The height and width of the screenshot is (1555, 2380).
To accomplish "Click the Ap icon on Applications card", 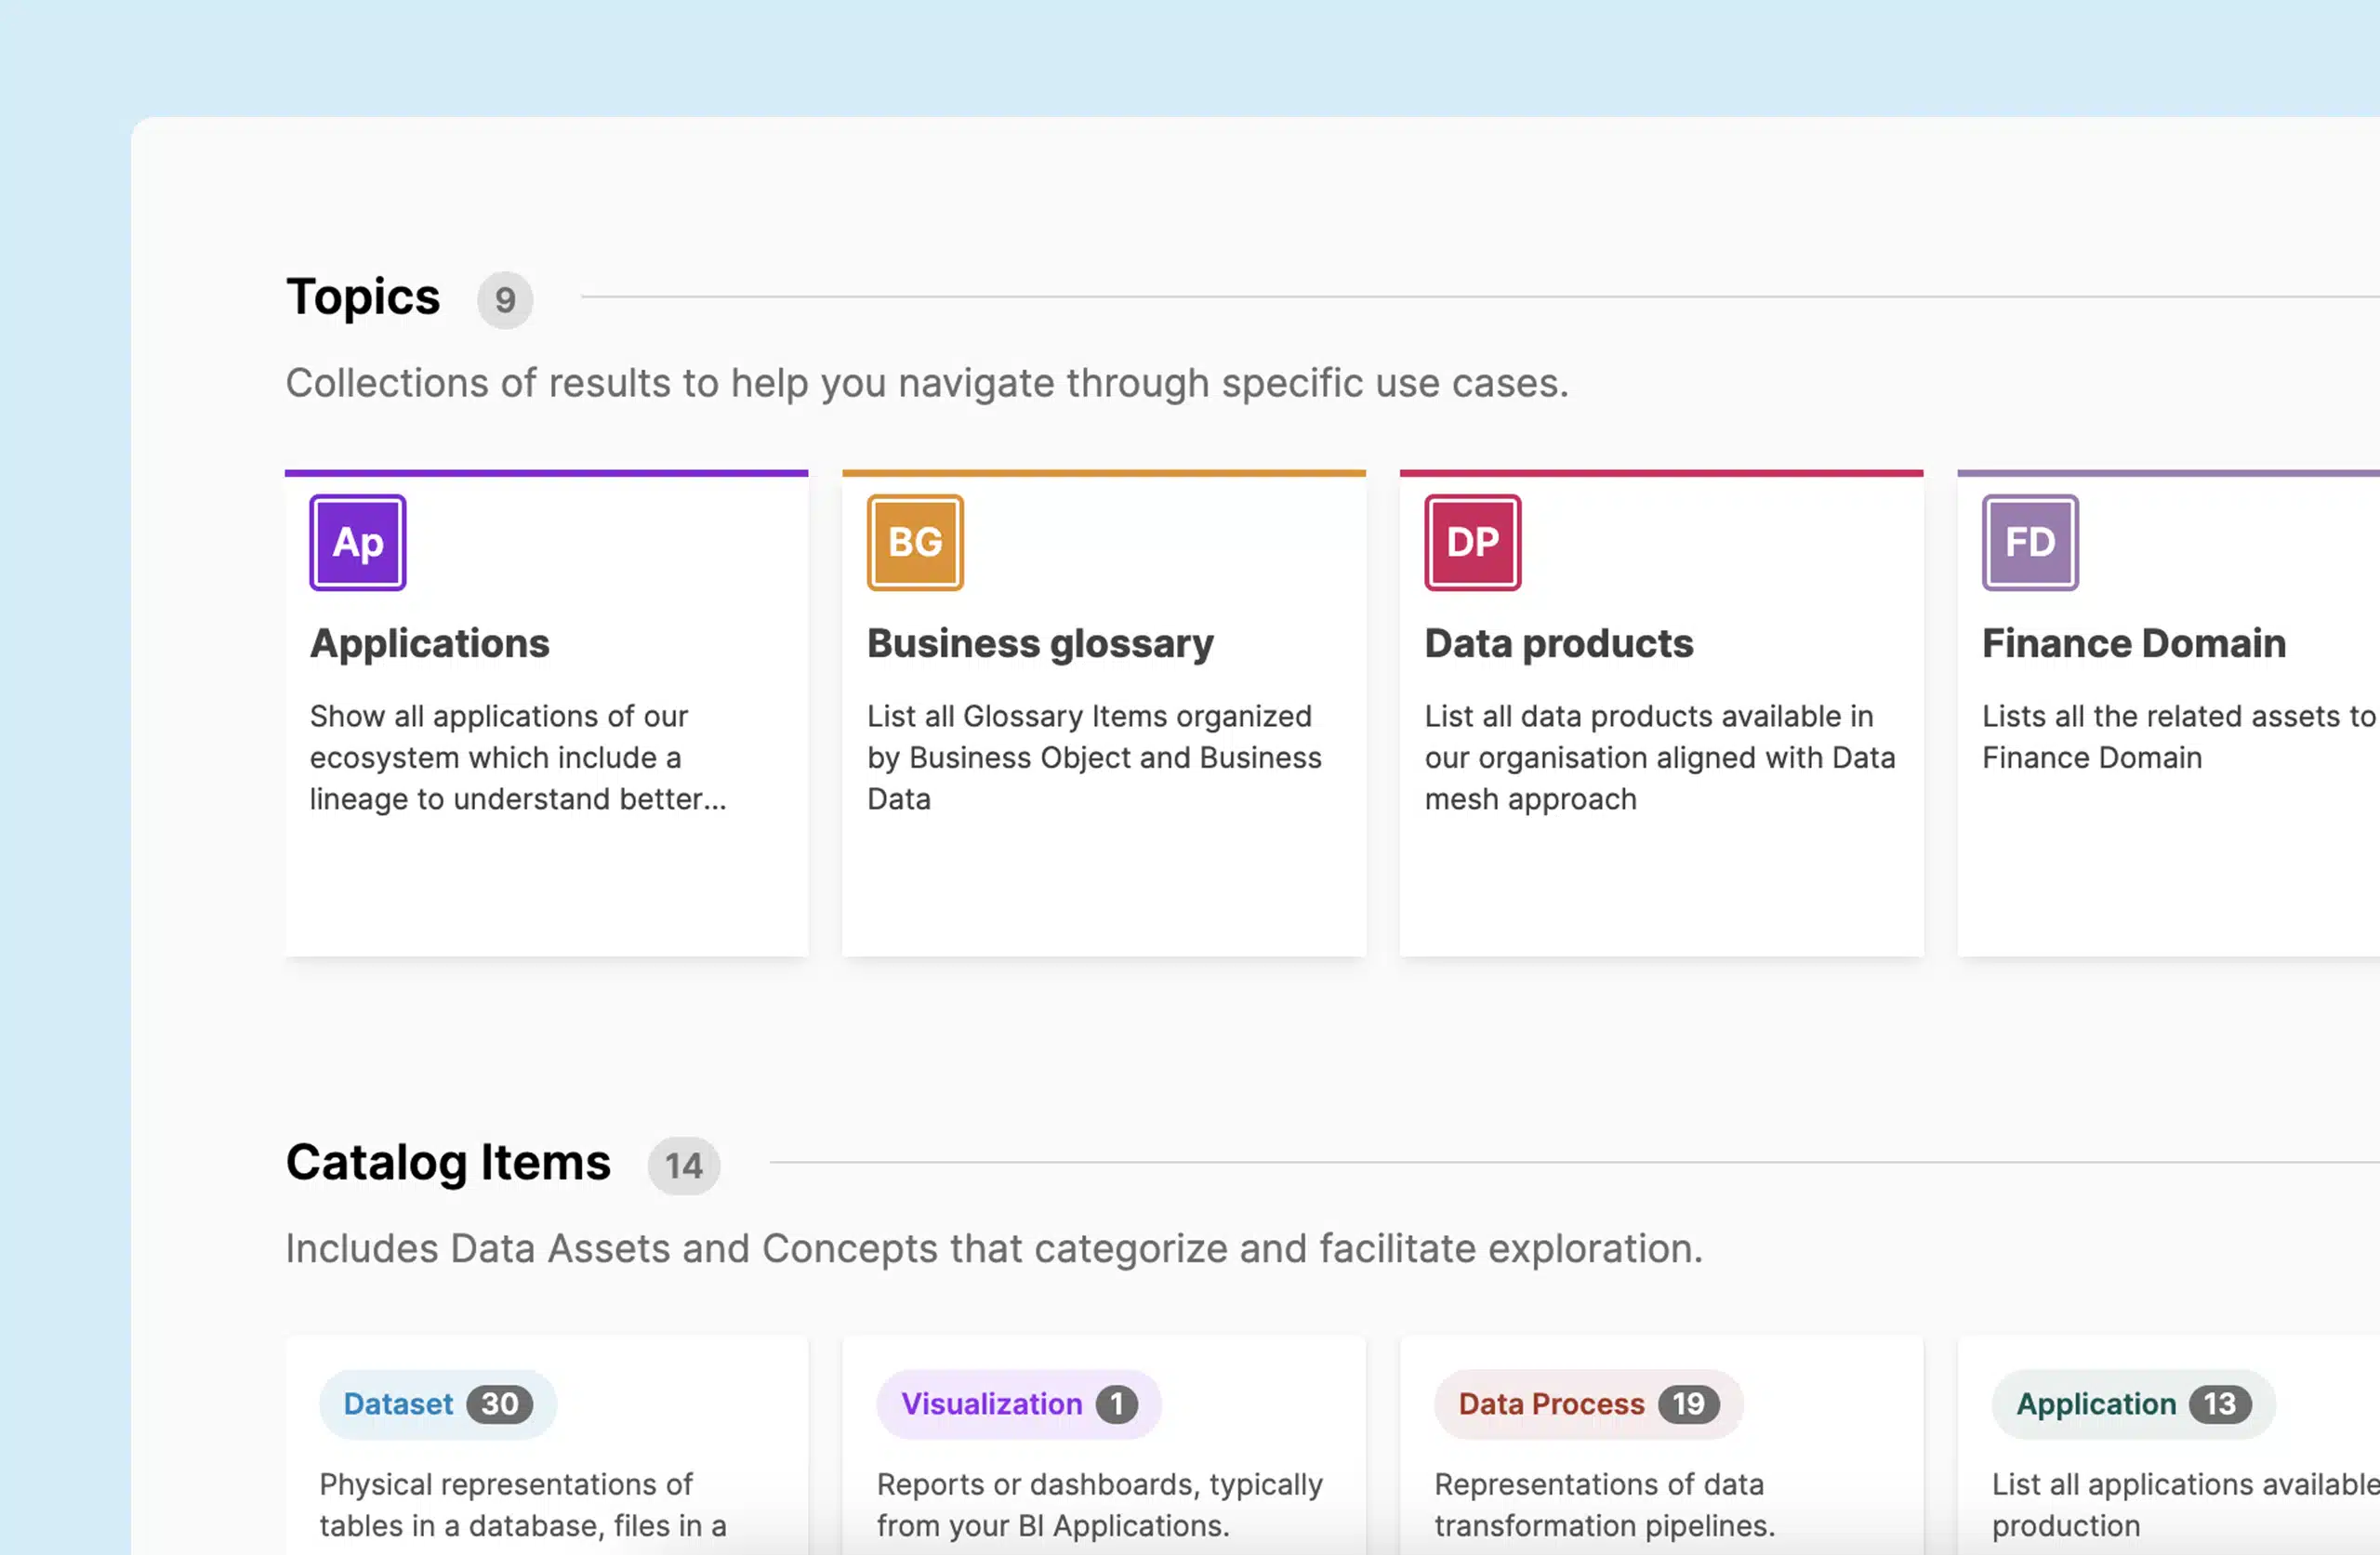I will click(x=357, y=542).
